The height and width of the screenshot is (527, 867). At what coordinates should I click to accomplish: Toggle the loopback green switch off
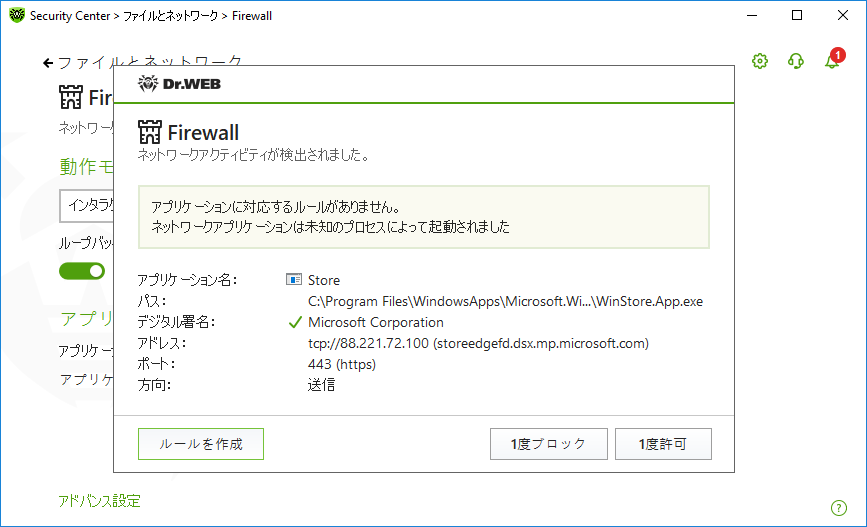coord(82,271)
